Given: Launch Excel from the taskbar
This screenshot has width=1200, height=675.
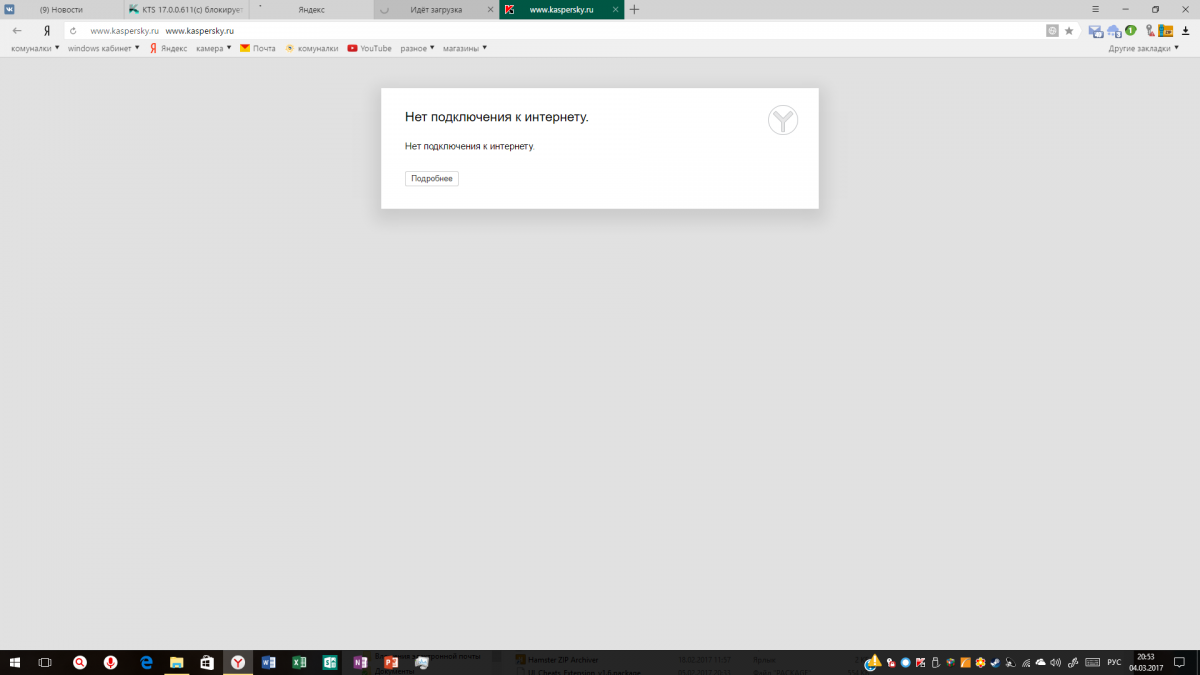Looking at the screenshot, I should 299,662.
